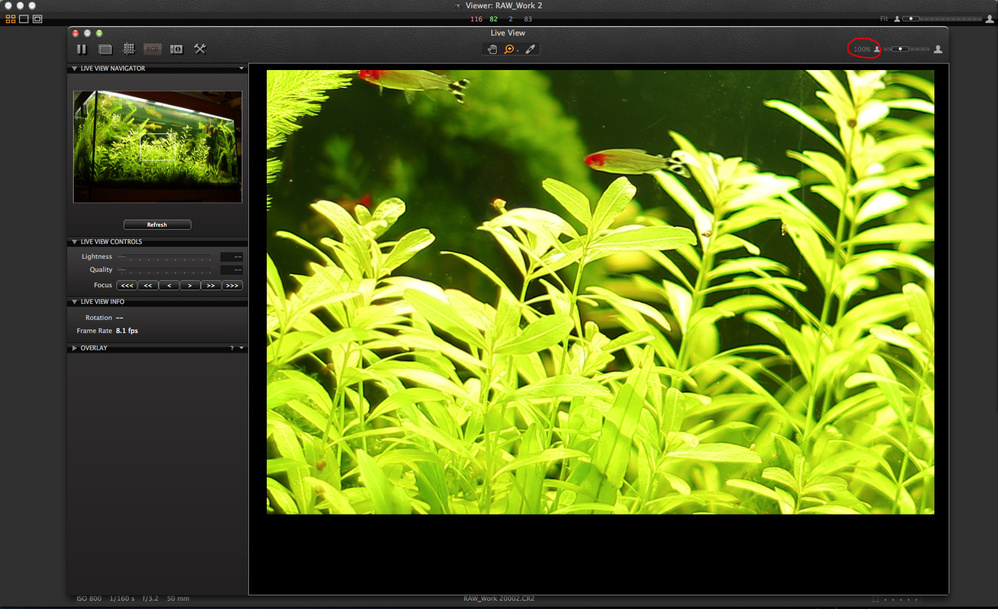Screen dimensions: 998x609
Task: Click the Refresh button
Action: tap(157, 225)
